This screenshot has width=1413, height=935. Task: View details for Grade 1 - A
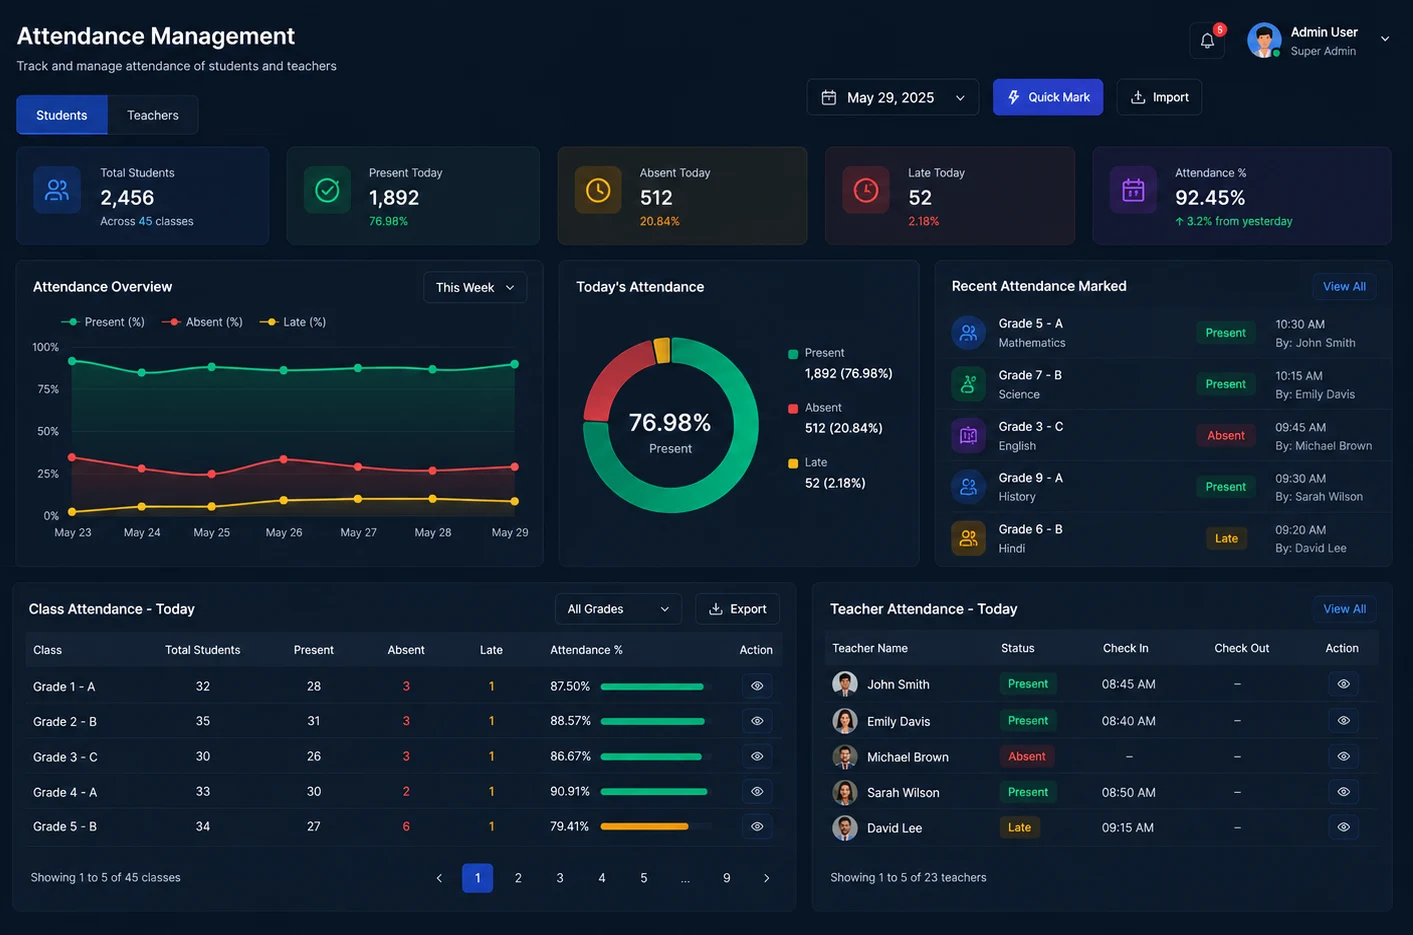tap(757, 686)
